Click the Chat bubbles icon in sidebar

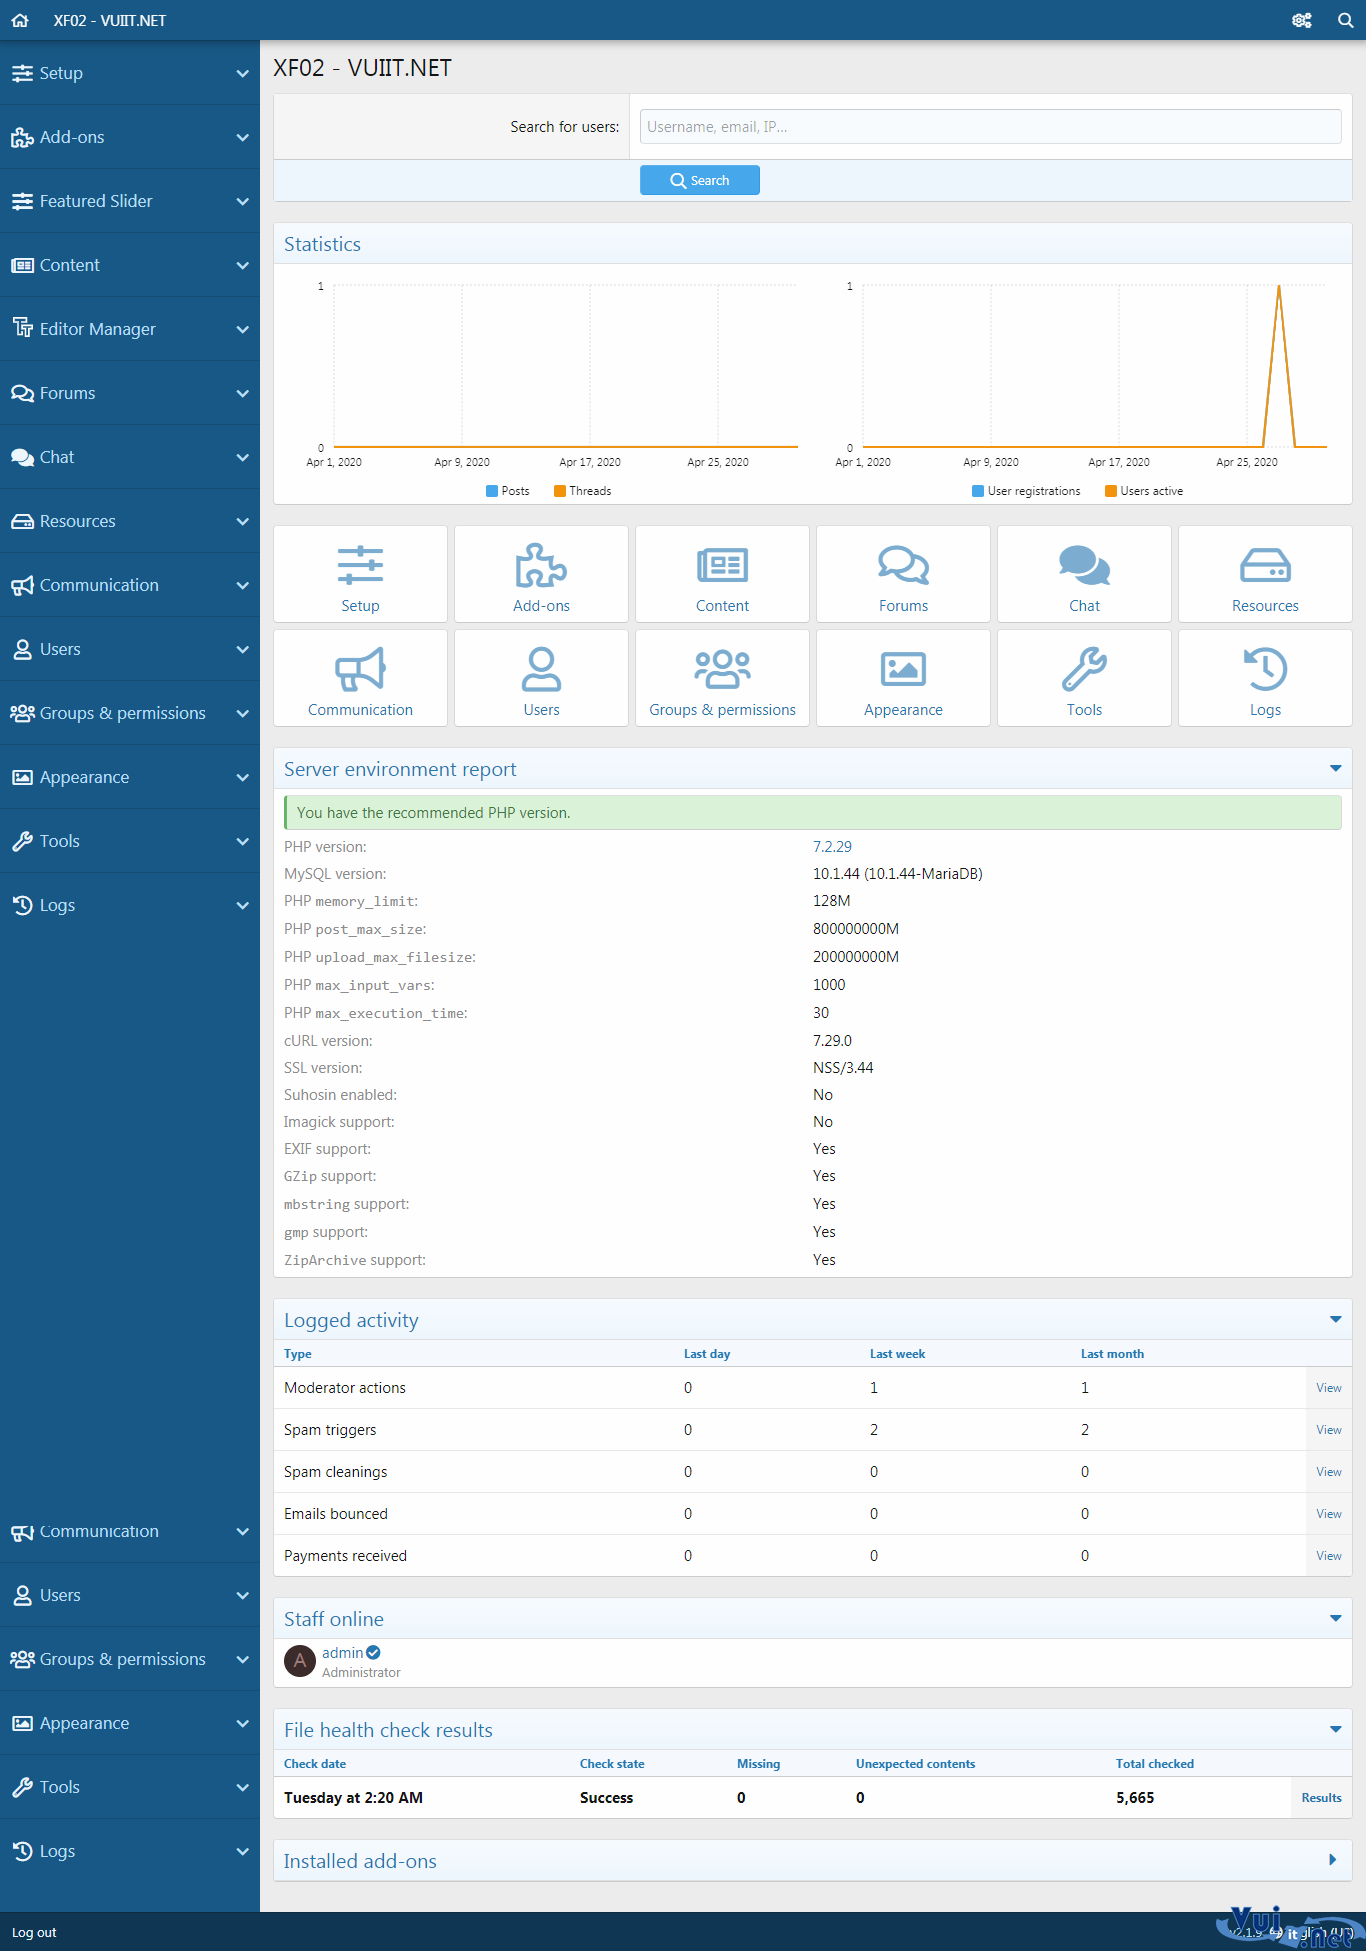22,457
